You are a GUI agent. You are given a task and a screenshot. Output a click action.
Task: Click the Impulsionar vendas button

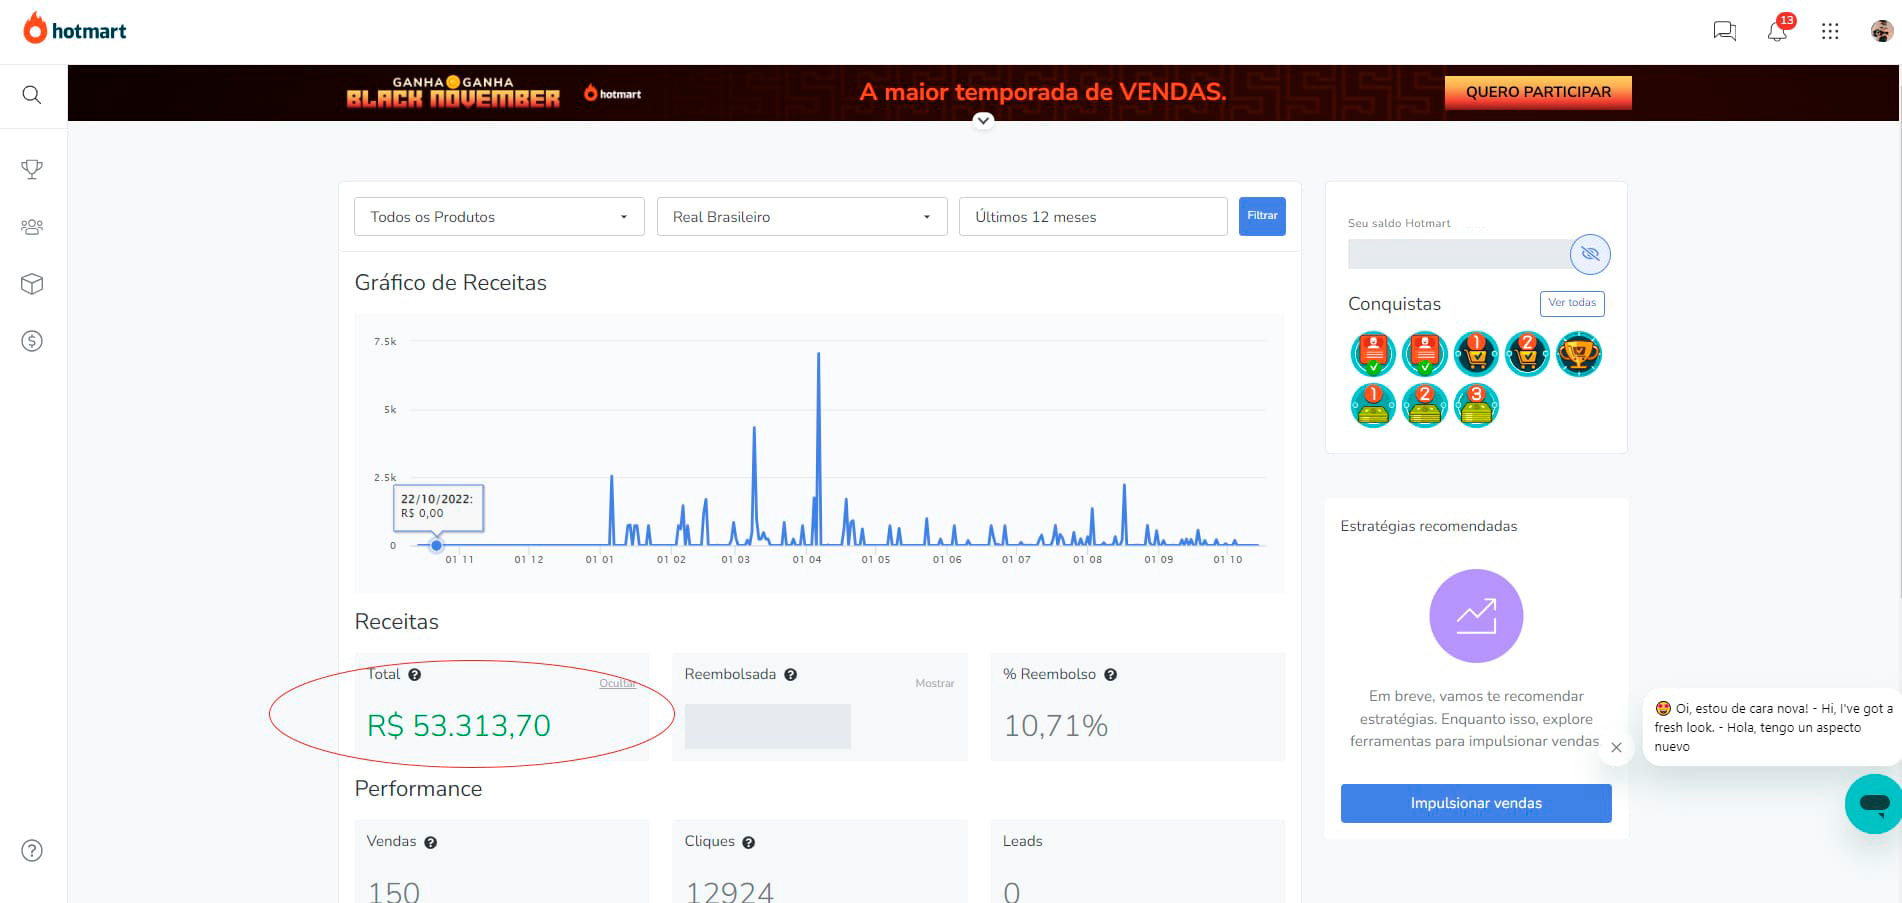pyautogui.click(x=1475, y=803)
